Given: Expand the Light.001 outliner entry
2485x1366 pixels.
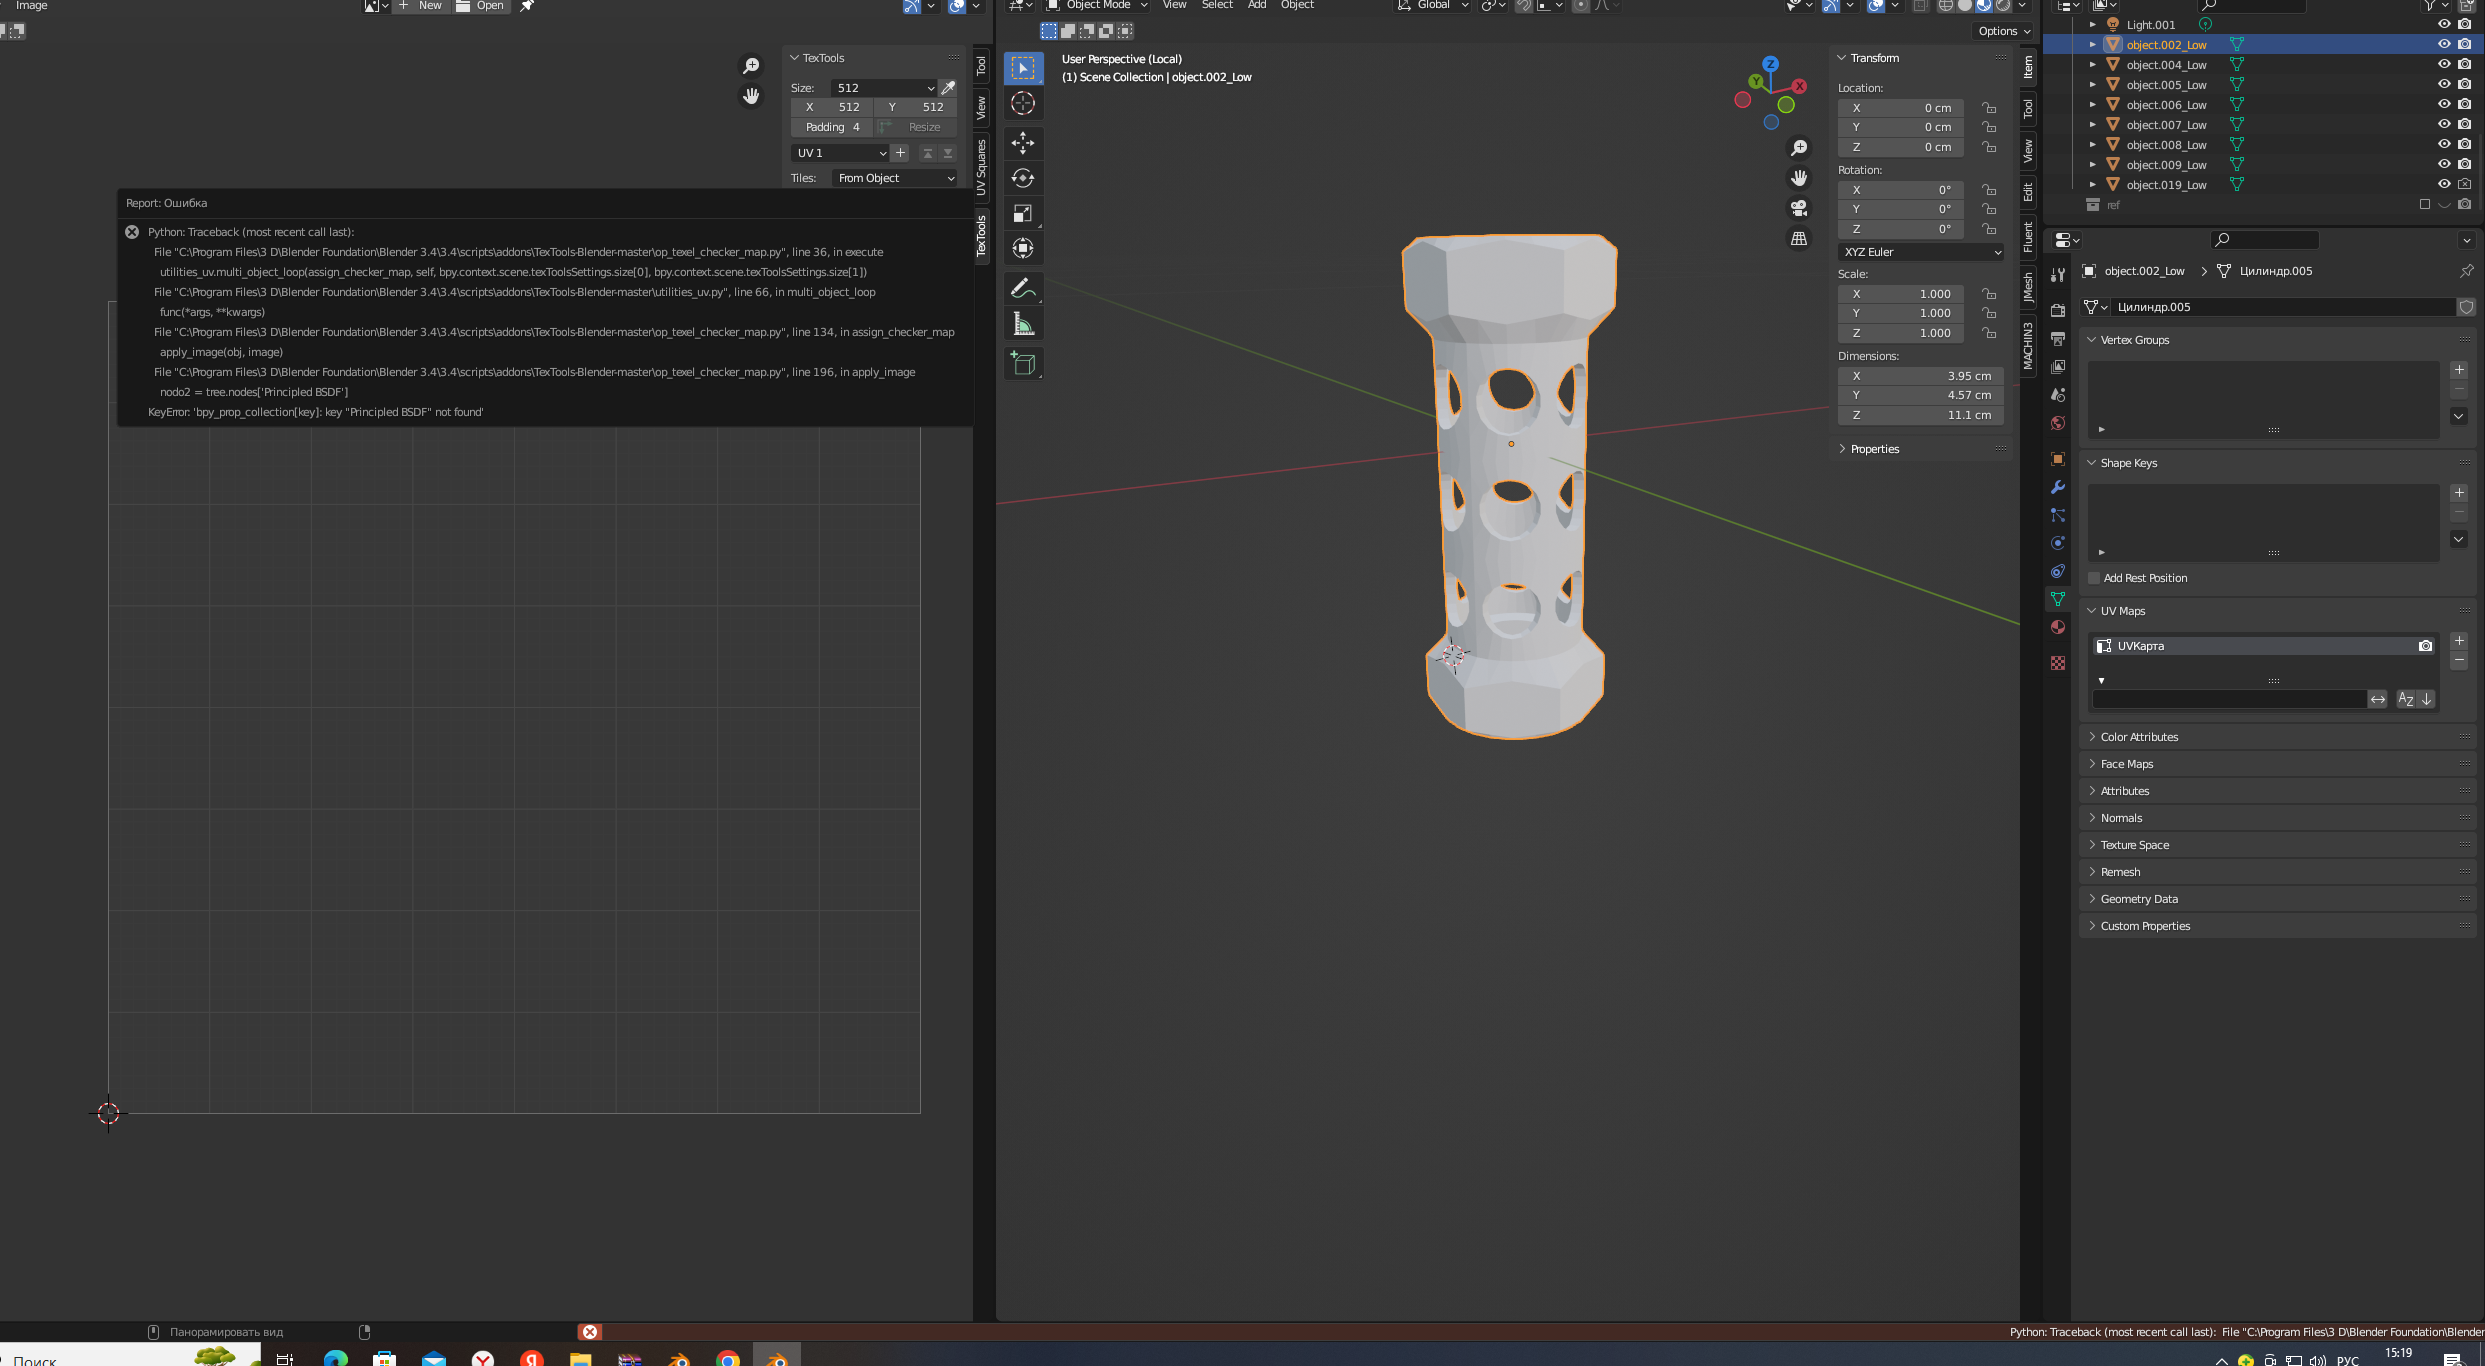Looking at the screenshot, I should click(x=2093, y=24).
